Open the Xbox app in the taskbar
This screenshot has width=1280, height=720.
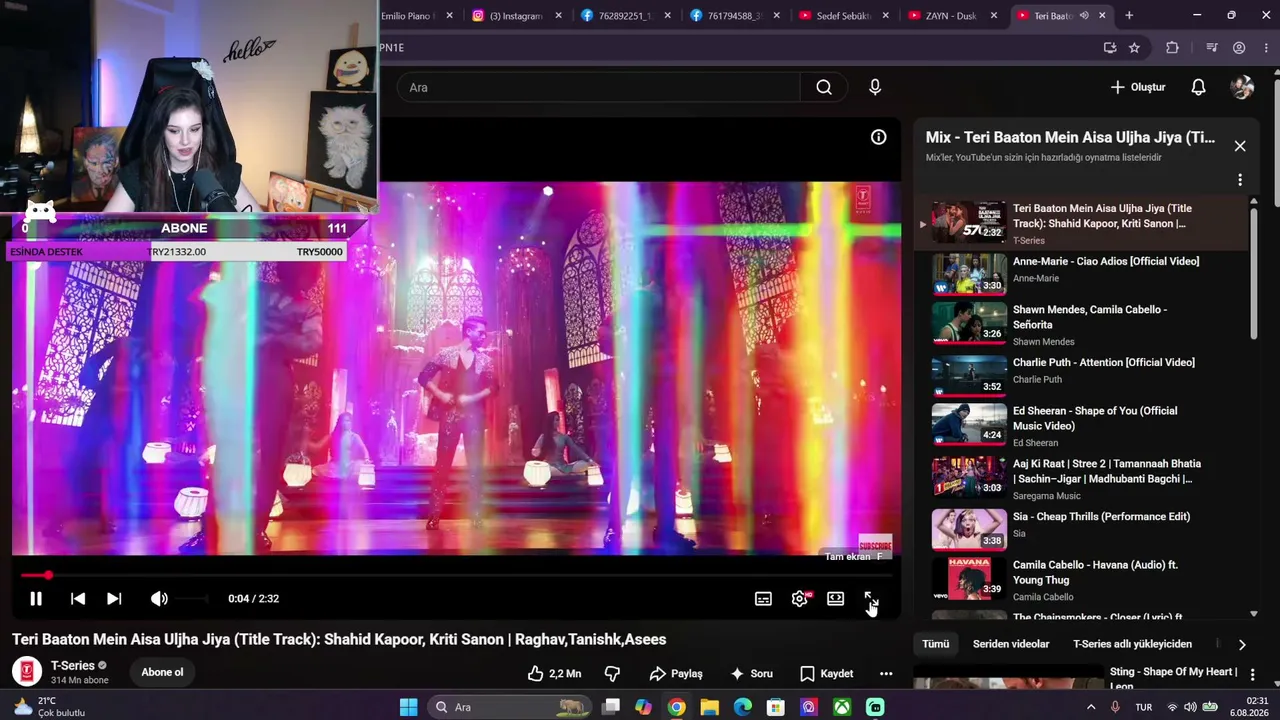click(843, 707)
